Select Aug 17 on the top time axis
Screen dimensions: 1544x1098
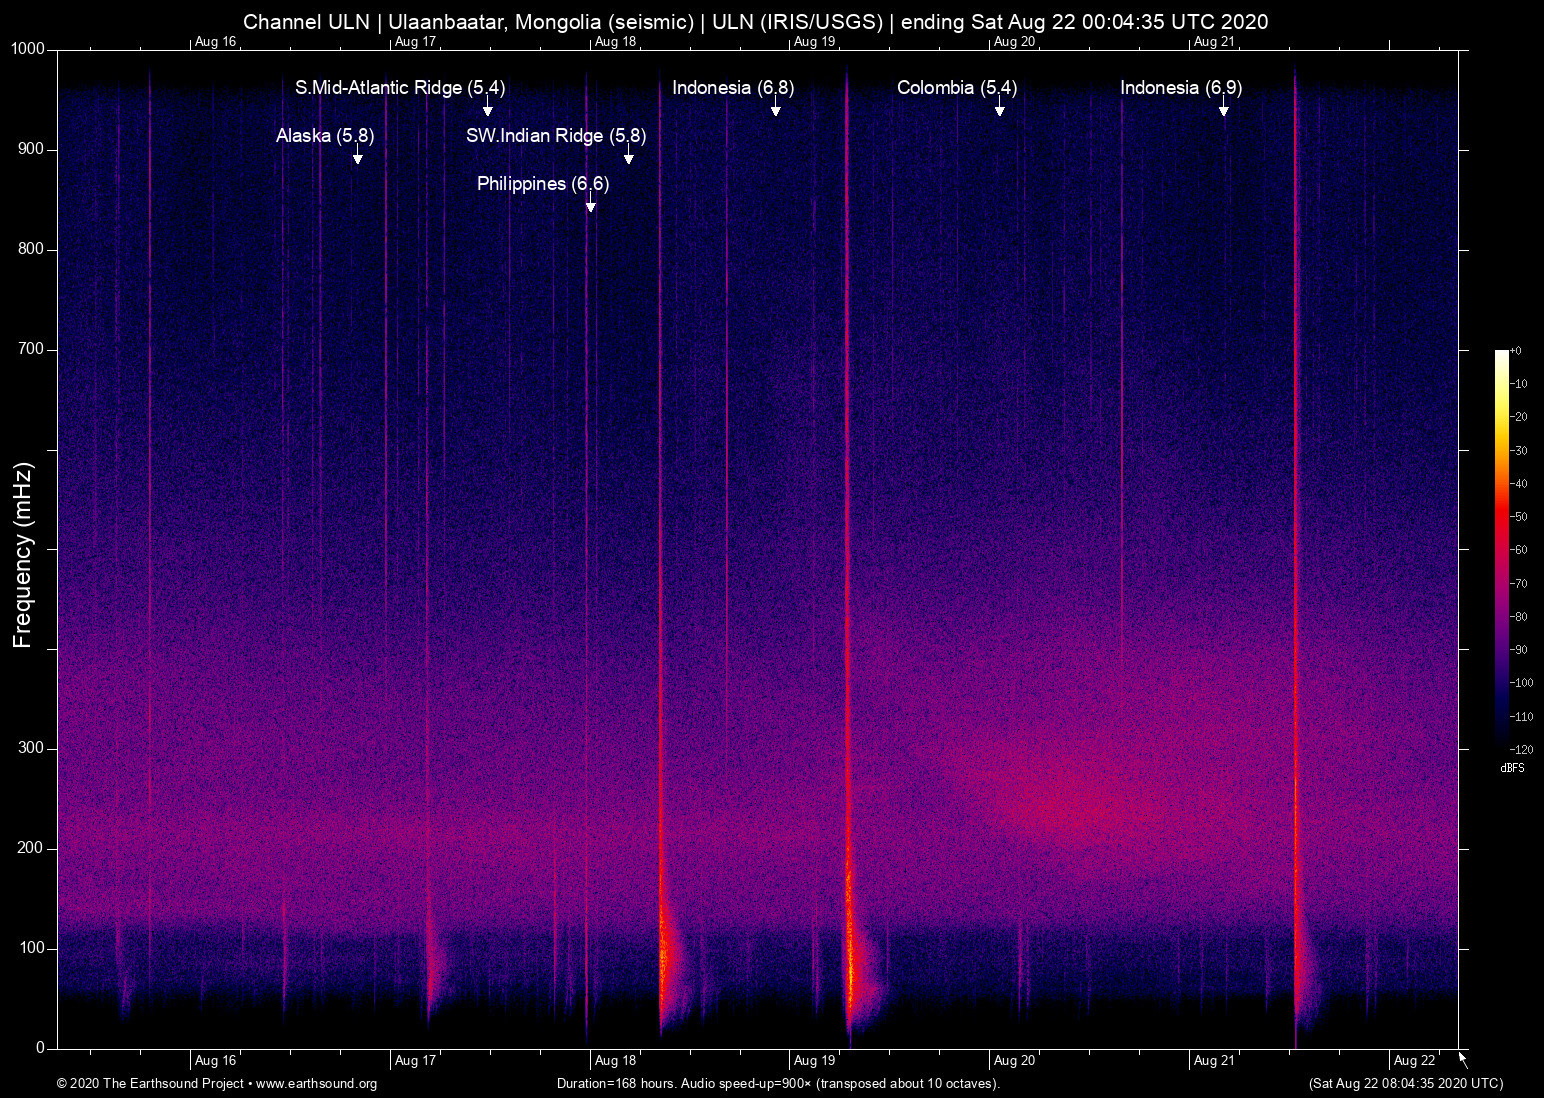point(415,42)
